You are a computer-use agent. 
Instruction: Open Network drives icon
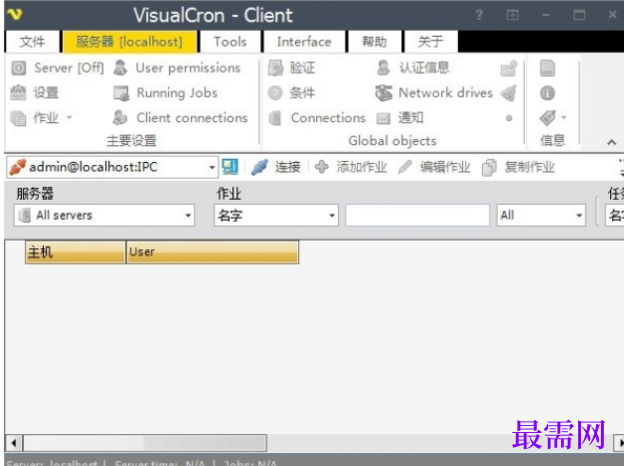(384, 93)
